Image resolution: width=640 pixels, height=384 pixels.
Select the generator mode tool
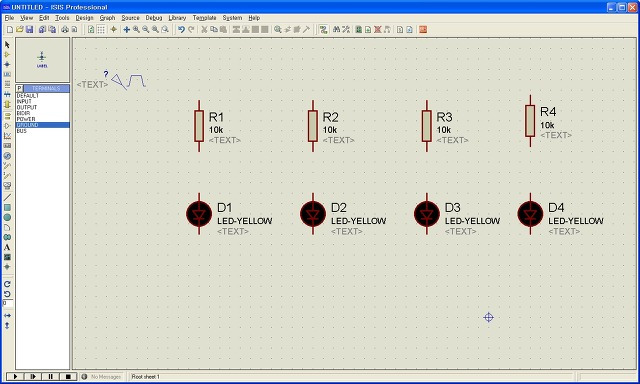click(7, 156)
